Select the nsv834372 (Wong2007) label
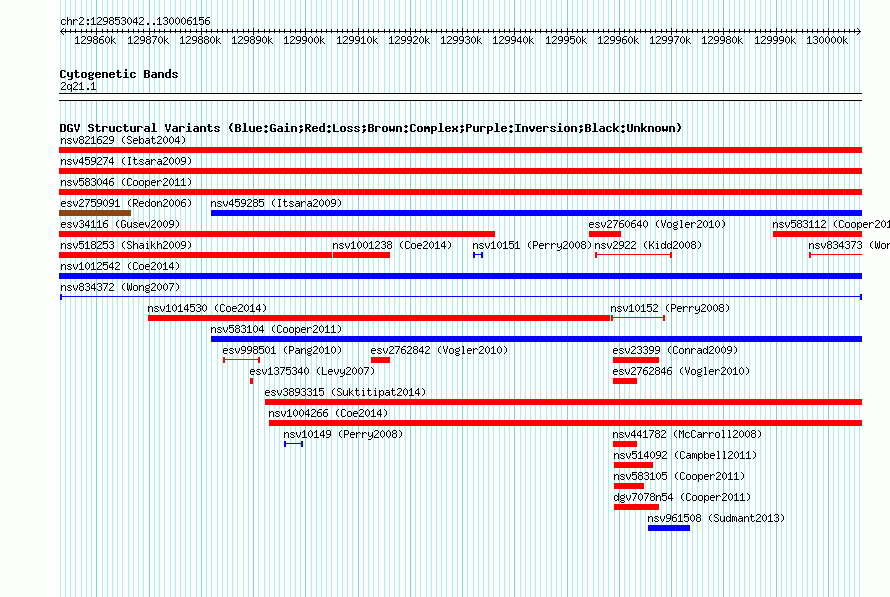The height and width of the screenshot is (597, 890). click(x=120, y=287)
